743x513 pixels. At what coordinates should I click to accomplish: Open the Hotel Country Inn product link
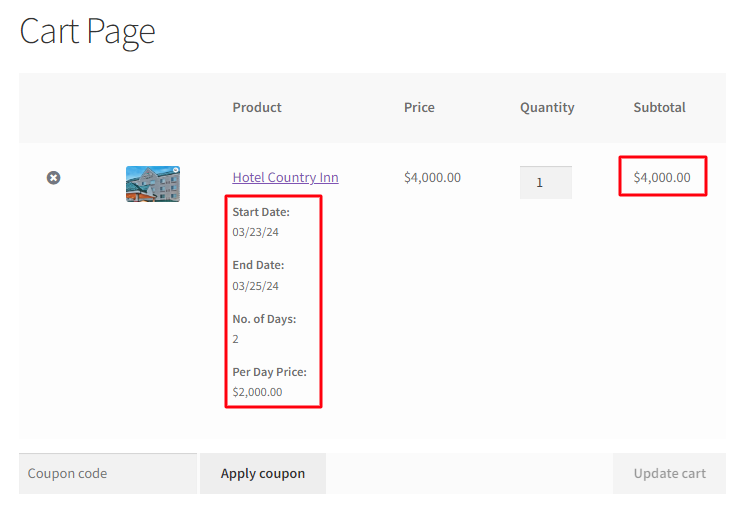pos(285,177)
